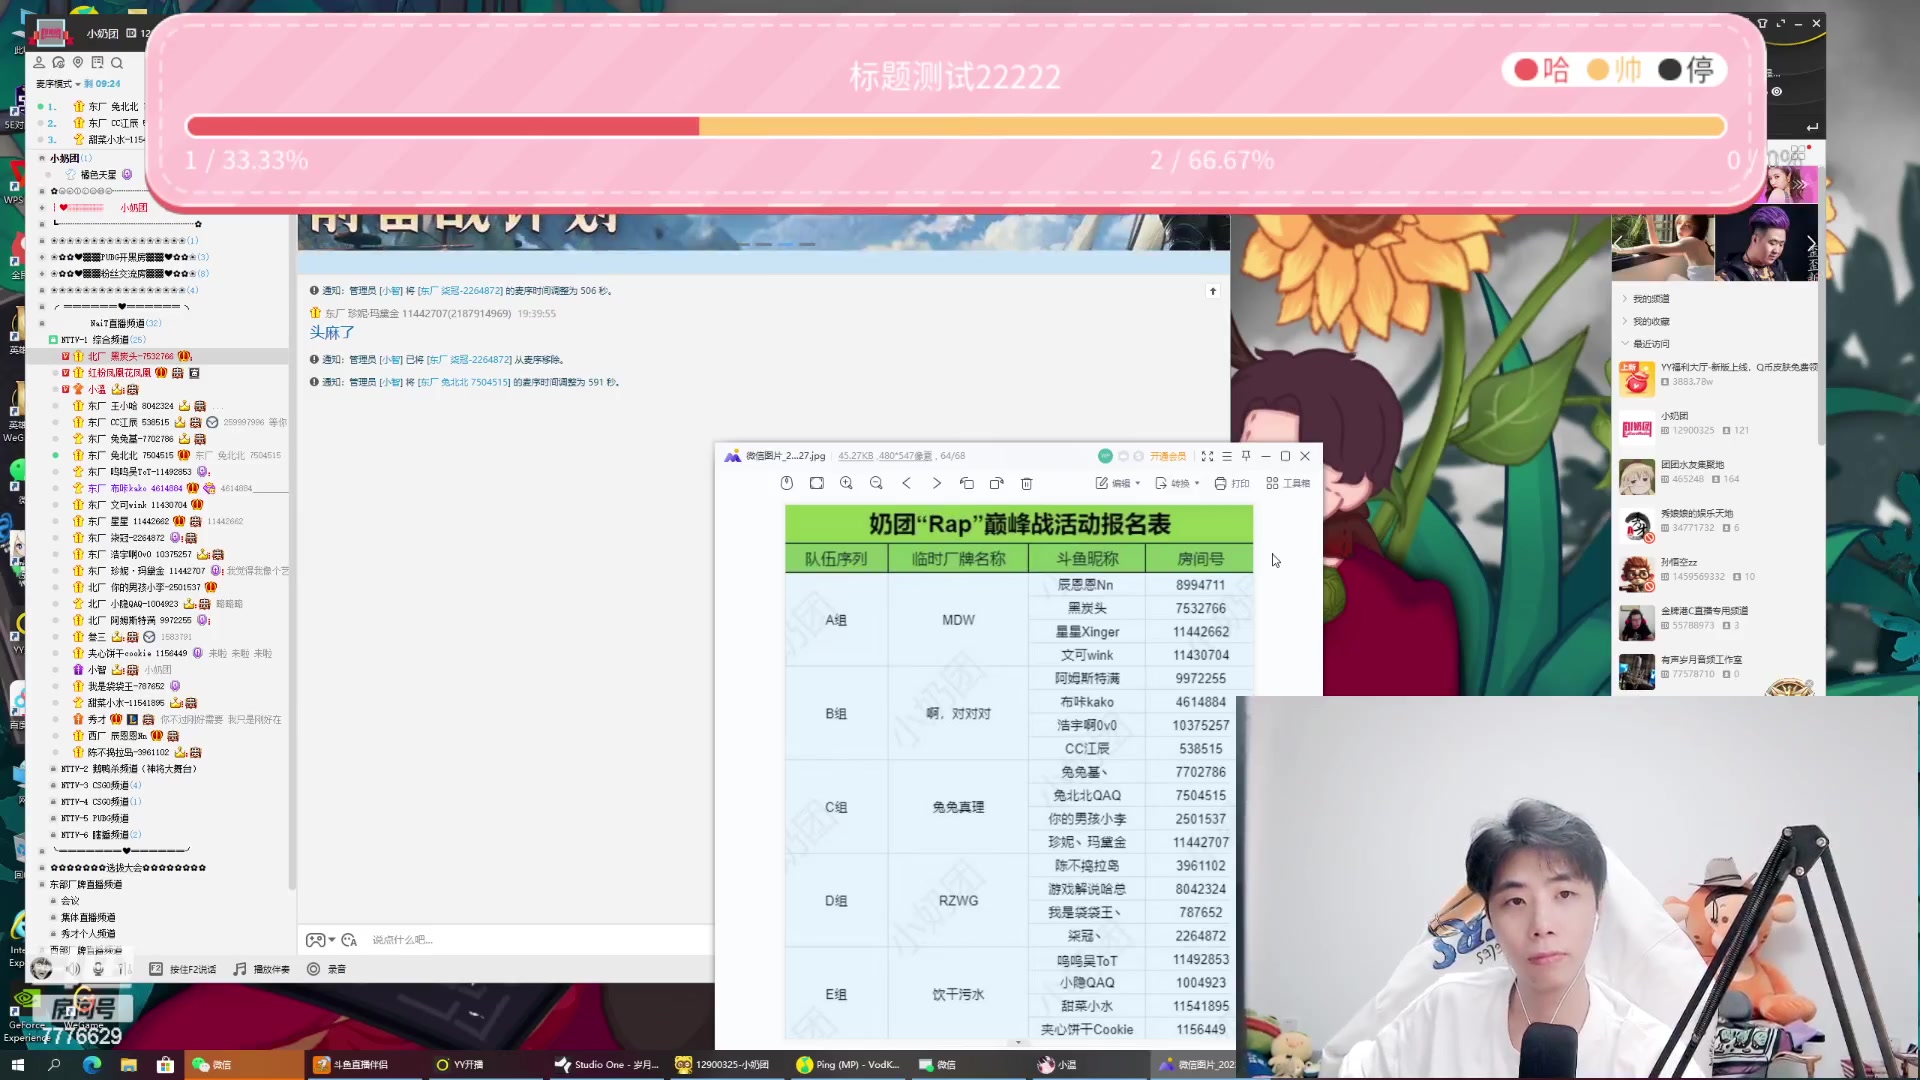Open the search icon in the YY sidebar
Viewport: 1920px width, 1080px height.
117,62
